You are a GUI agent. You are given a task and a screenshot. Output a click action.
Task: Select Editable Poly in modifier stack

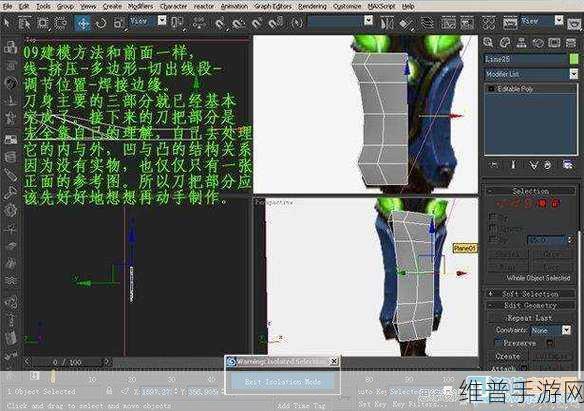(x=515, y=89)
